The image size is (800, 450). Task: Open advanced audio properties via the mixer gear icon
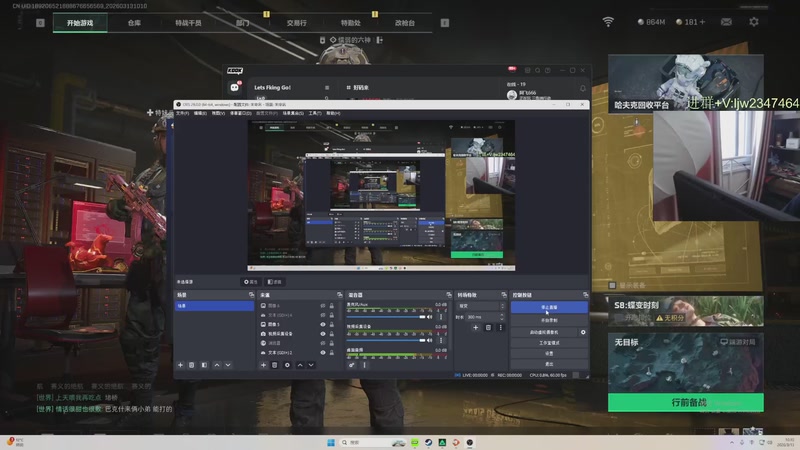pos(351,365)
